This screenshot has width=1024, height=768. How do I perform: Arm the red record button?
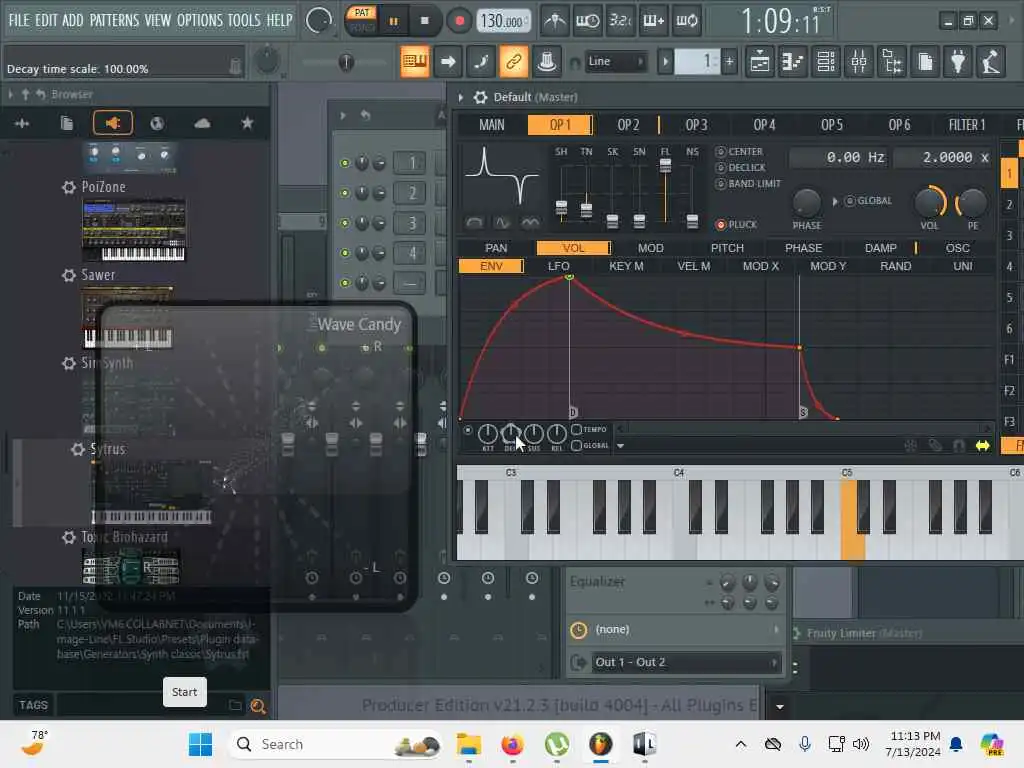pos(460,21)
